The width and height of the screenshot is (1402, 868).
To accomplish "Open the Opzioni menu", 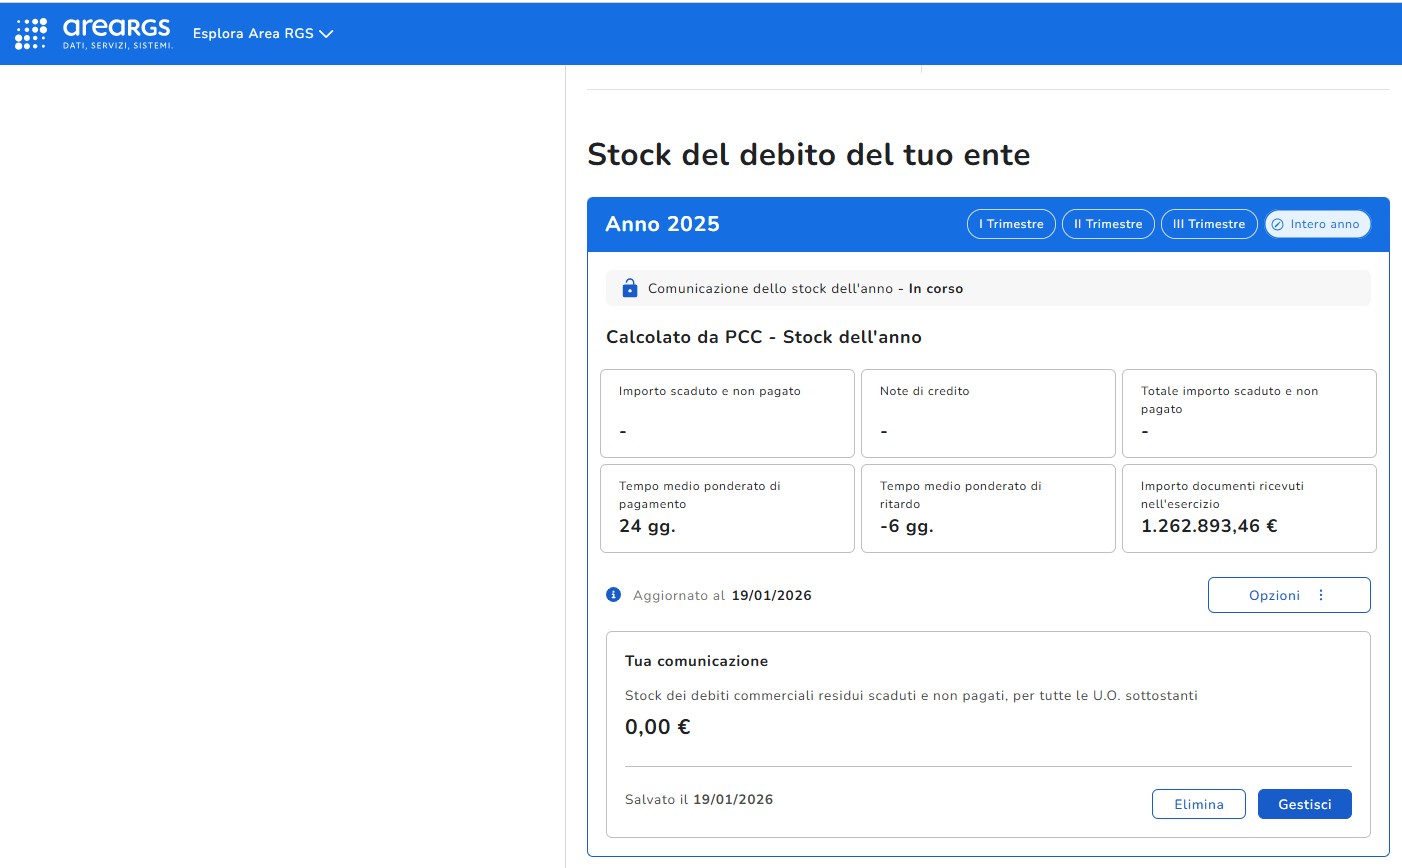I will [1288, 595].
